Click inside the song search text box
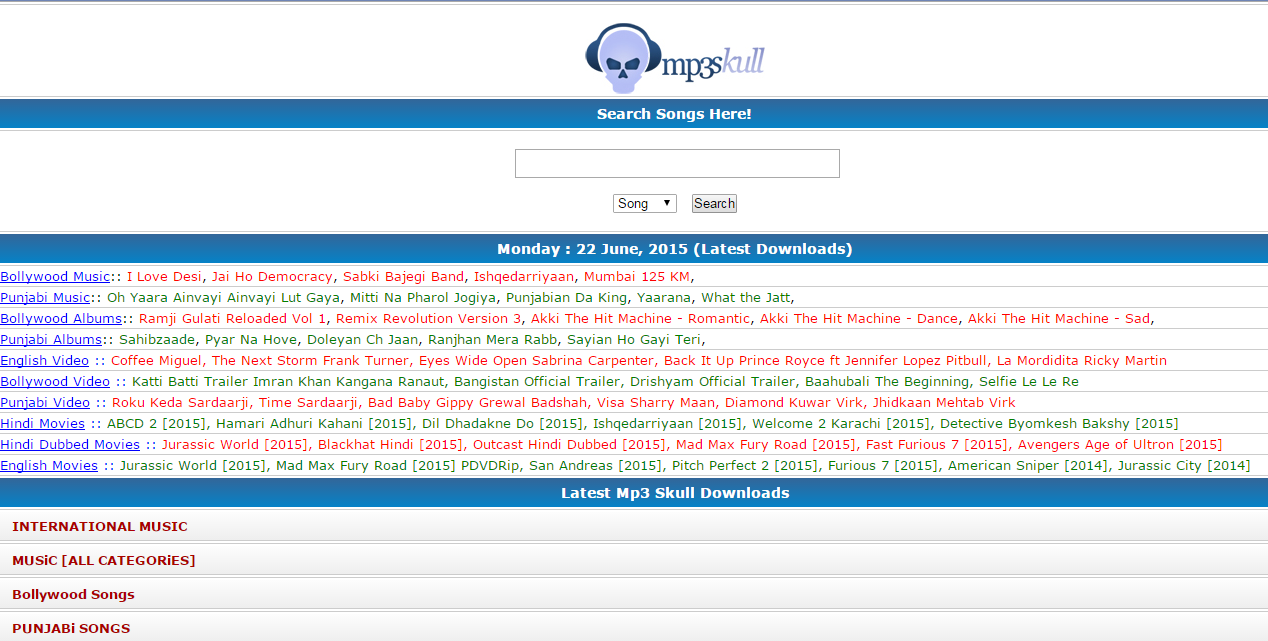 (x=677, y=163)
